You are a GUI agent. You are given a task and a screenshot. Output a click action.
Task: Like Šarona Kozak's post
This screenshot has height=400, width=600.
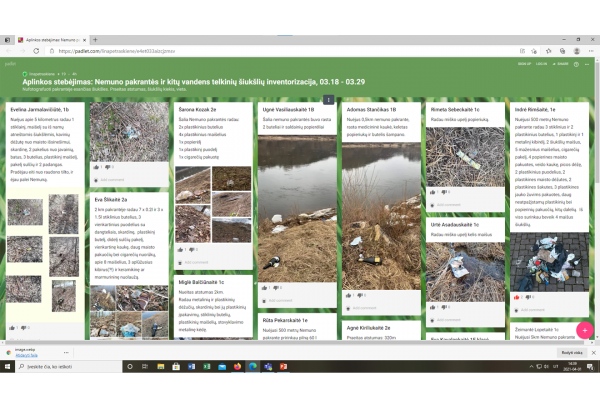click(180, 250)
